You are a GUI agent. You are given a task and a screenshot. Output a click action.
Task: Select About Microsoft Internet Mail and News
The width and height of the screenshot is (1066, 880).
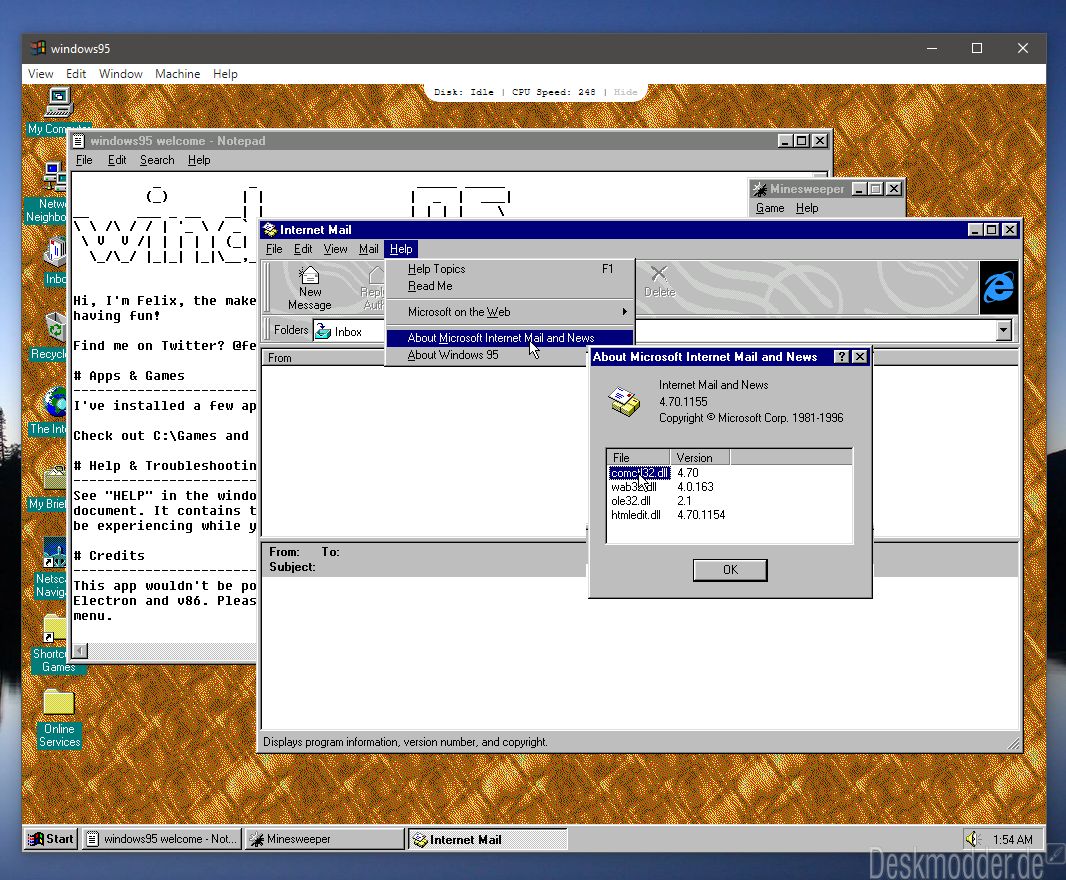click(x=510, y=338)
